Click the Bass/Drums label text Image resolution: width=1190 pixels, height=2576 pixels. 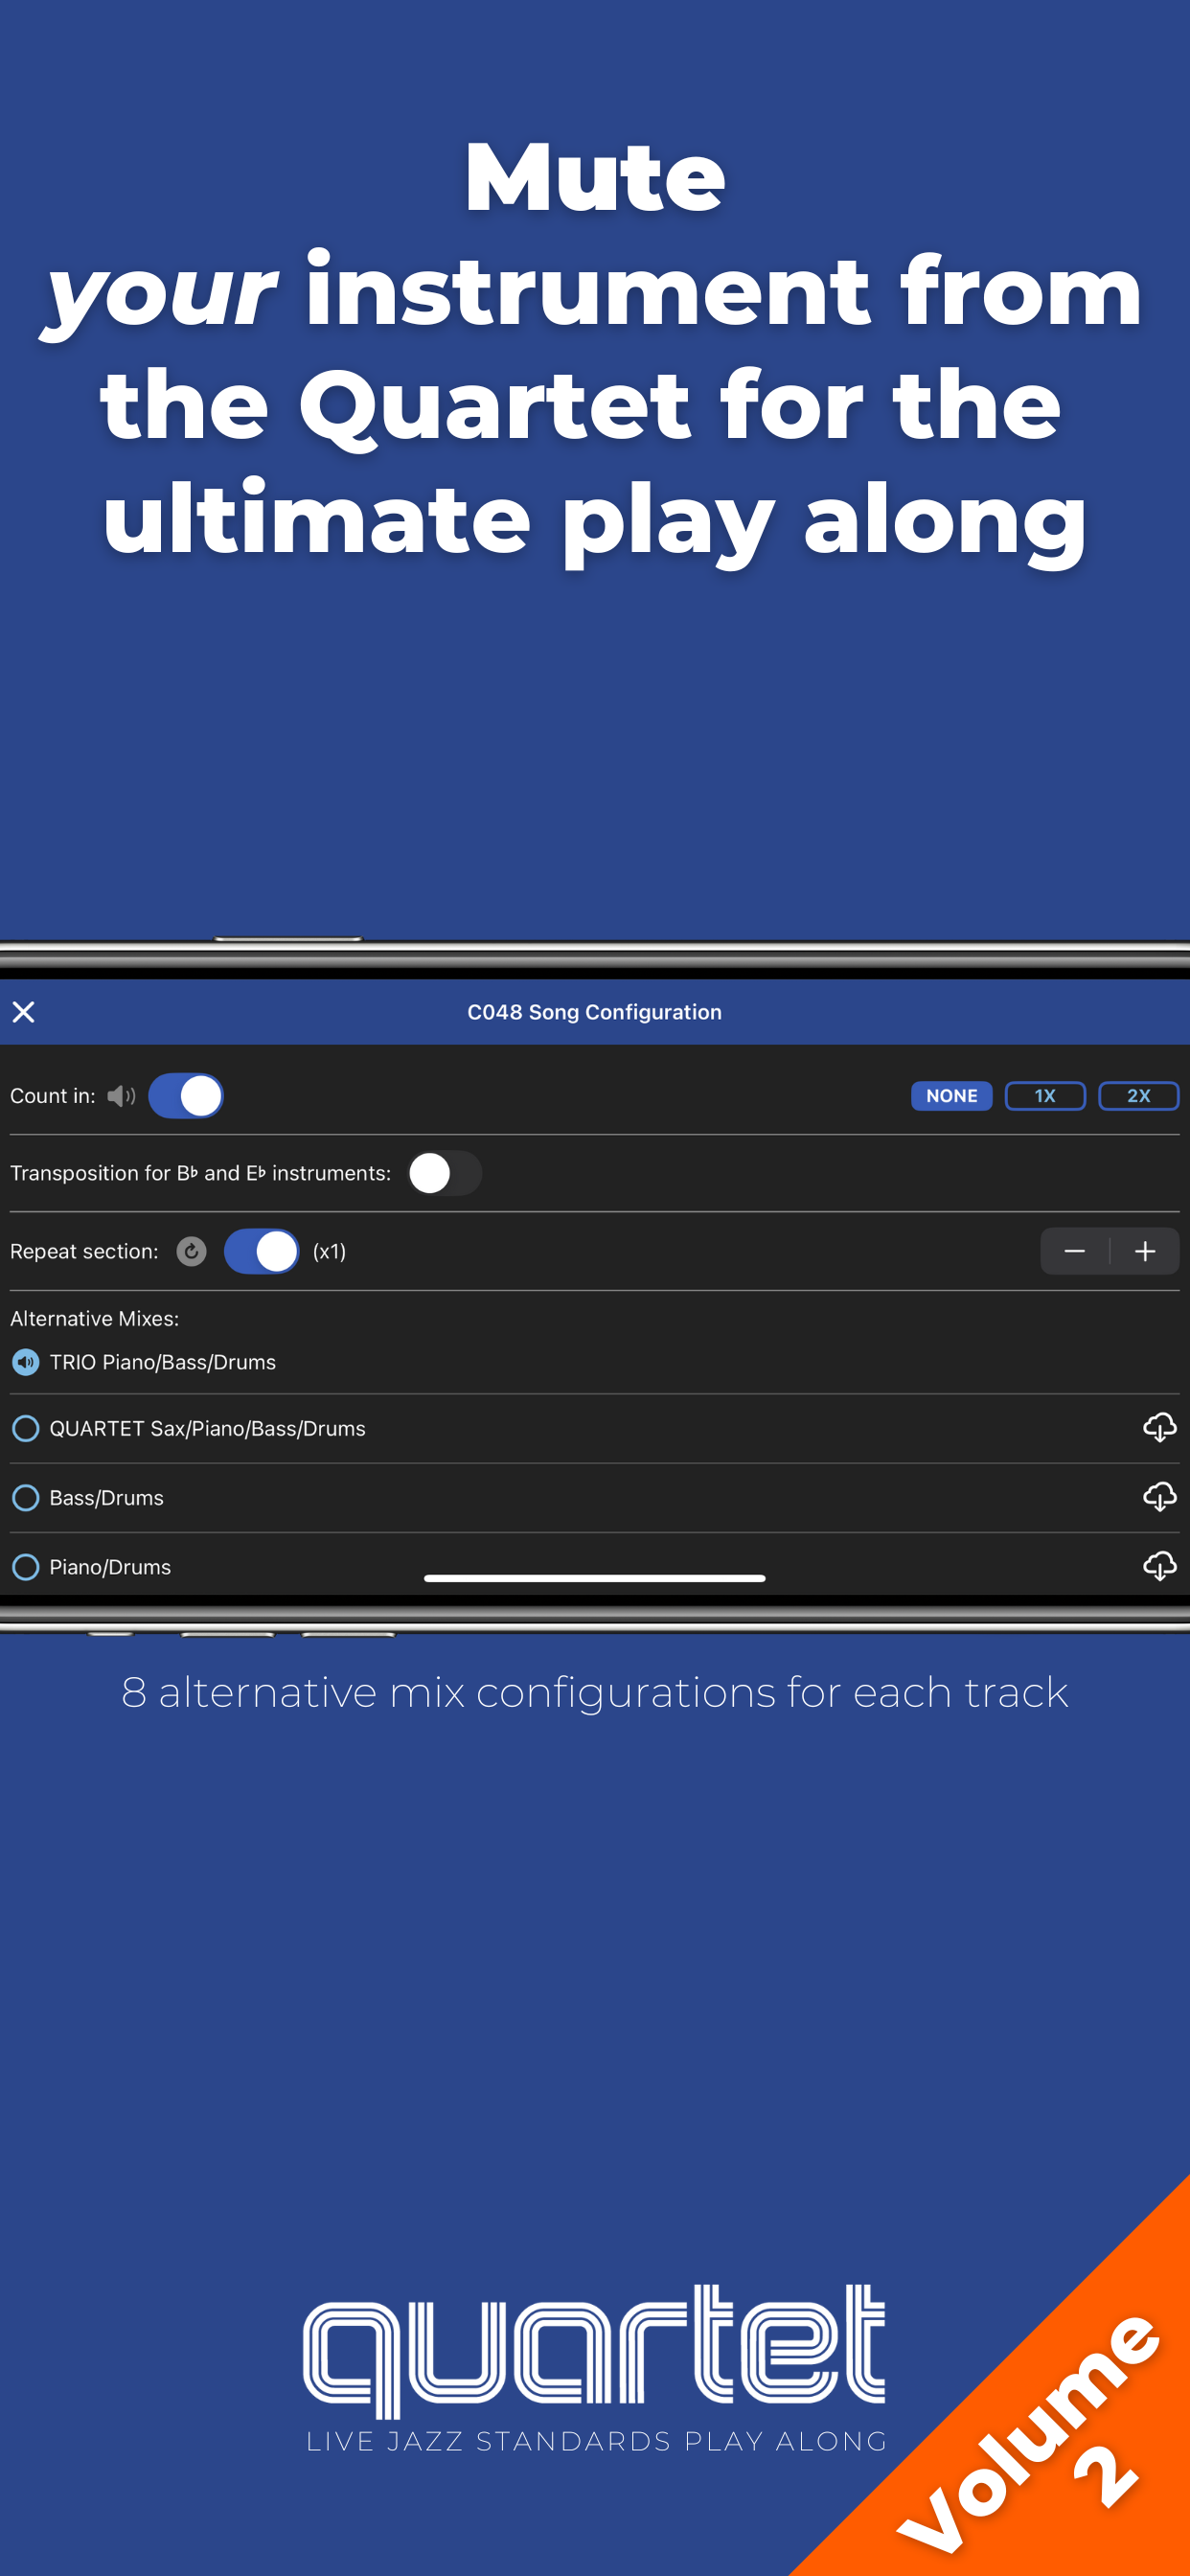coord(107,1497)
